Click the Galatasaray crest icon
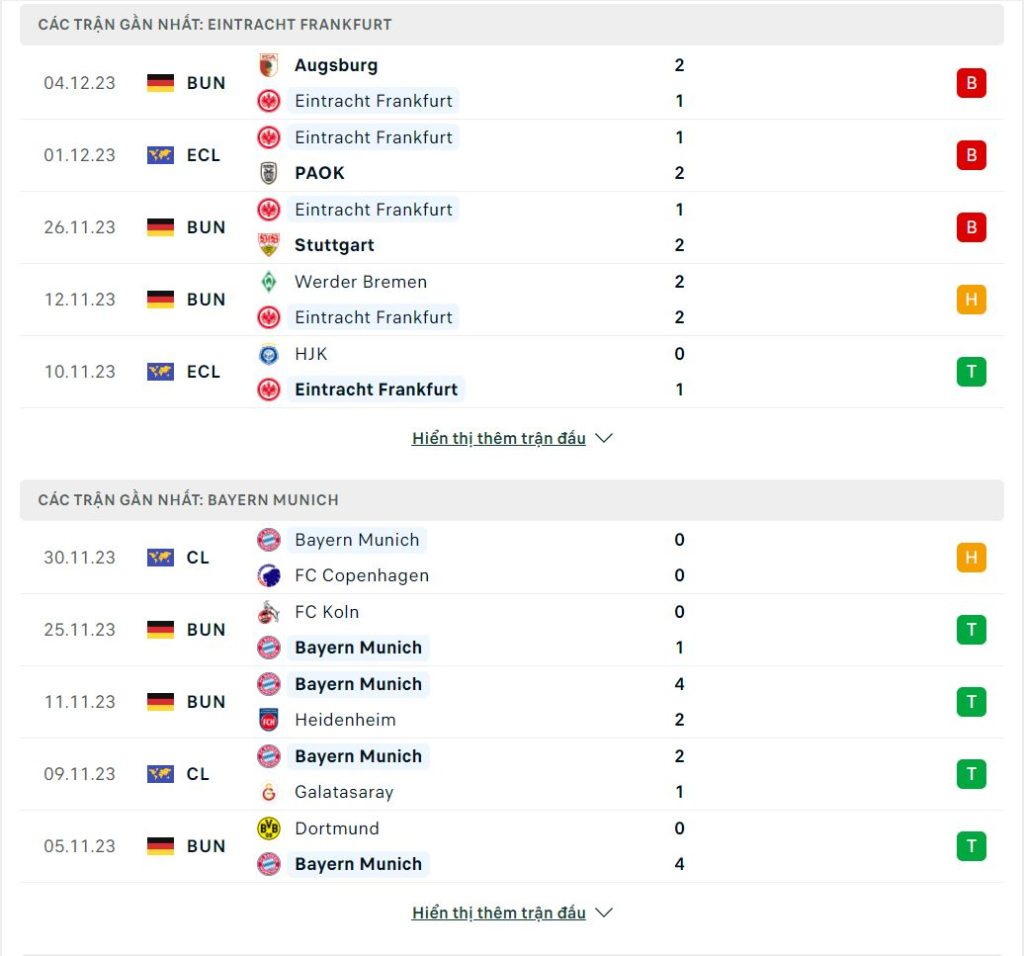The image size is (1024, 956). [x=268, y=792]
